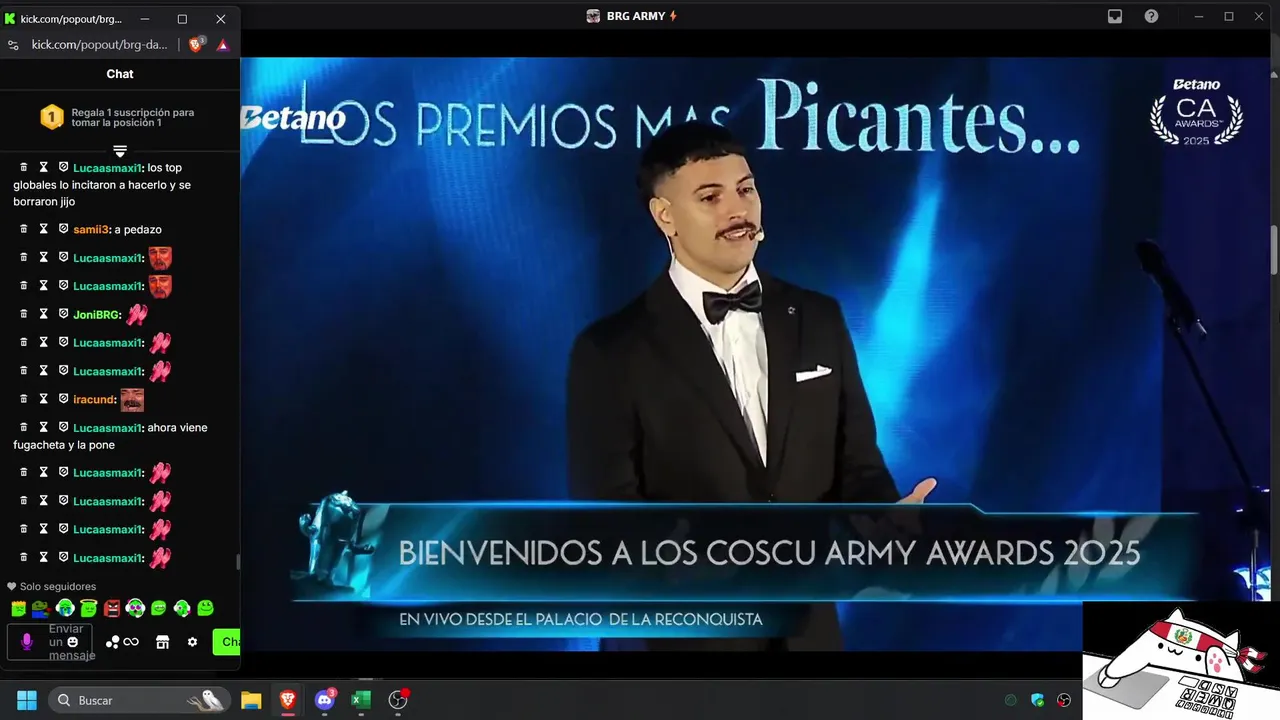
Task: Insert the green gamer headset emote
Action: tap(182, 608)
